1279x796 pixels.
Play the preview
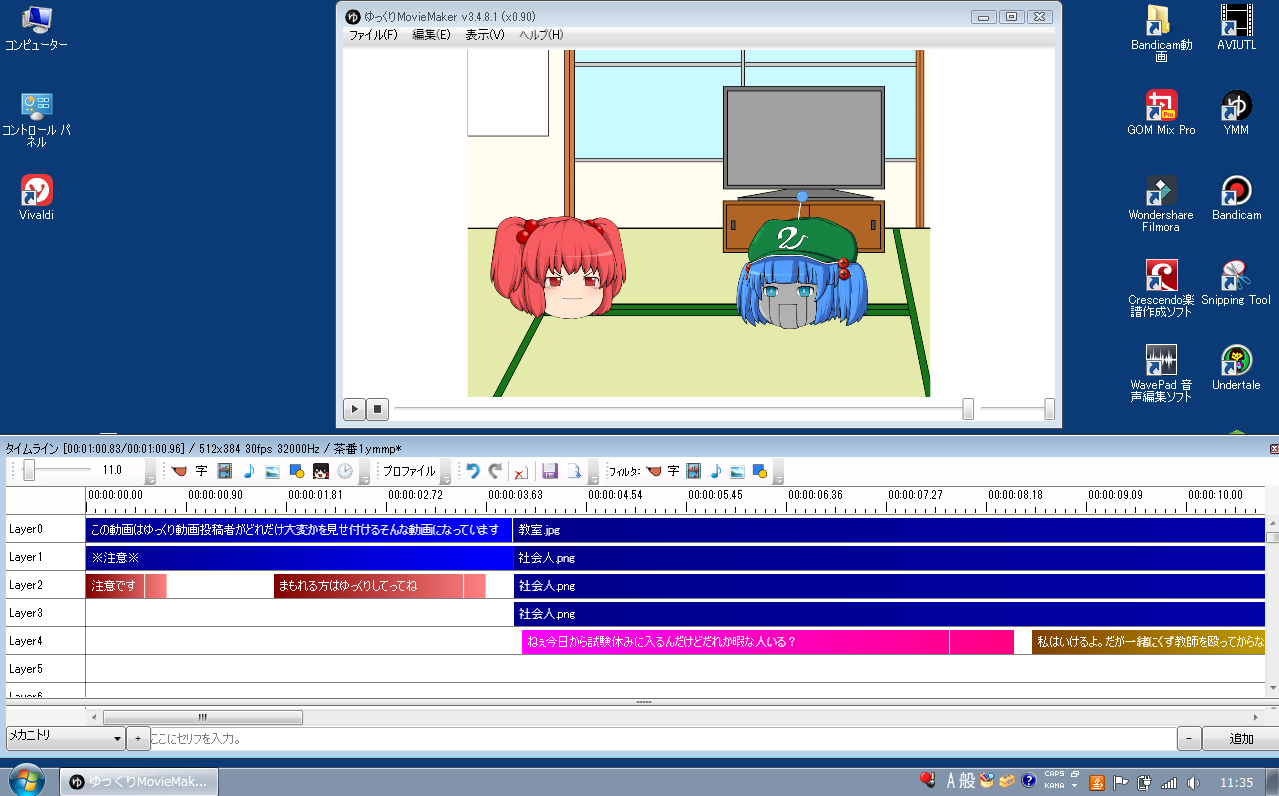tap(354, 408)
